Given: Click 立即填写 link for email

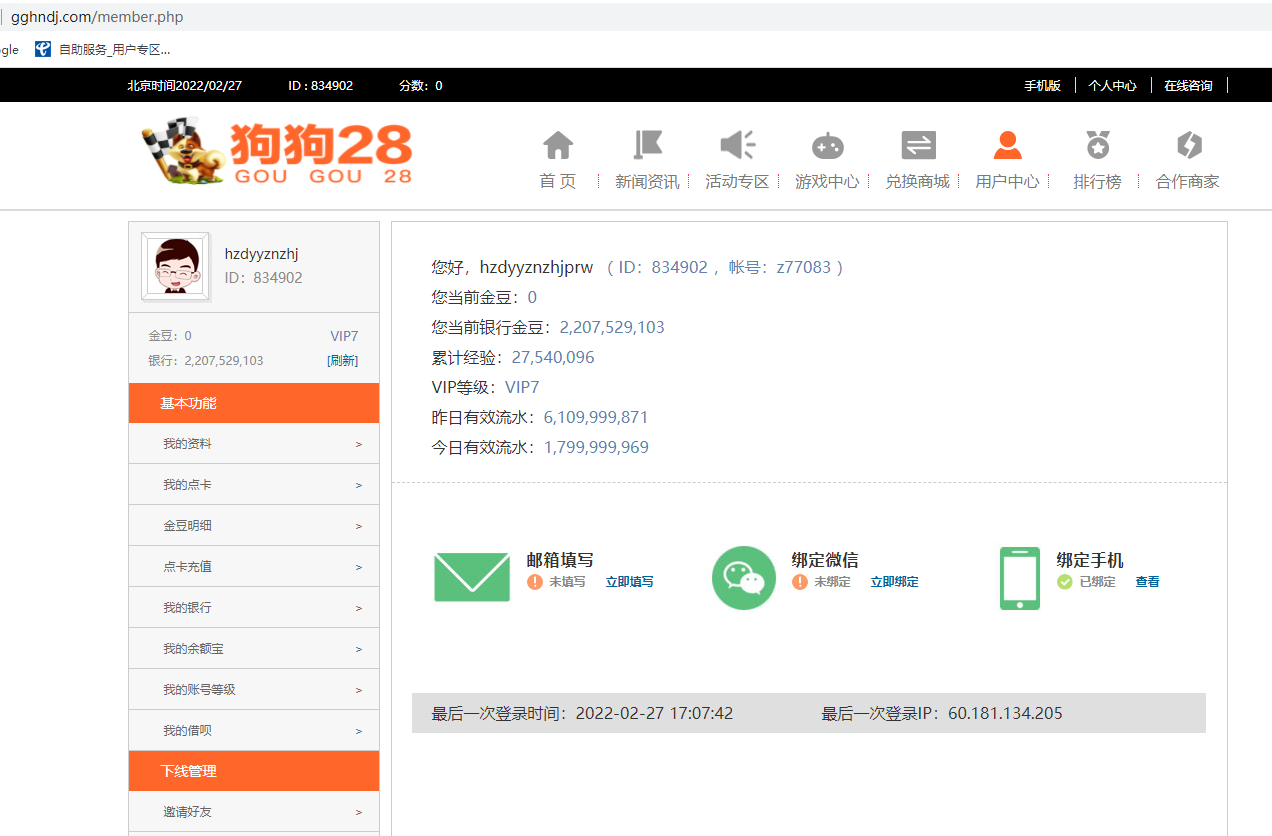Looking at the screenshot, I should (x=629, y=582).
